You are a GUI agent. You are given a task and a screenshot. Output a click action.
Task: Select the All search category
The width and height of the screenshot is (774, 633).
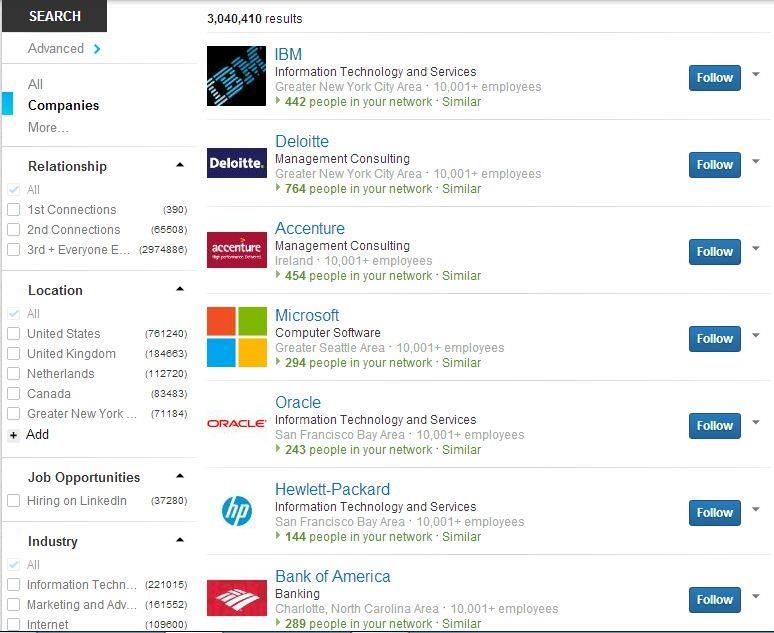pyautogui.click(x=35, y=84)
